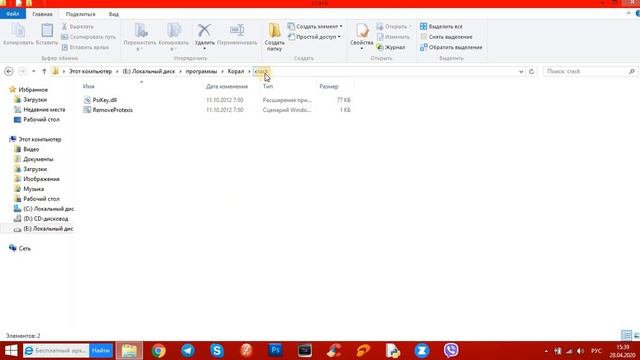Viewport: 640px width, 360px height.
Task: Open the Create item (Создать элемент) dropdown
Action: coord(314,27)
